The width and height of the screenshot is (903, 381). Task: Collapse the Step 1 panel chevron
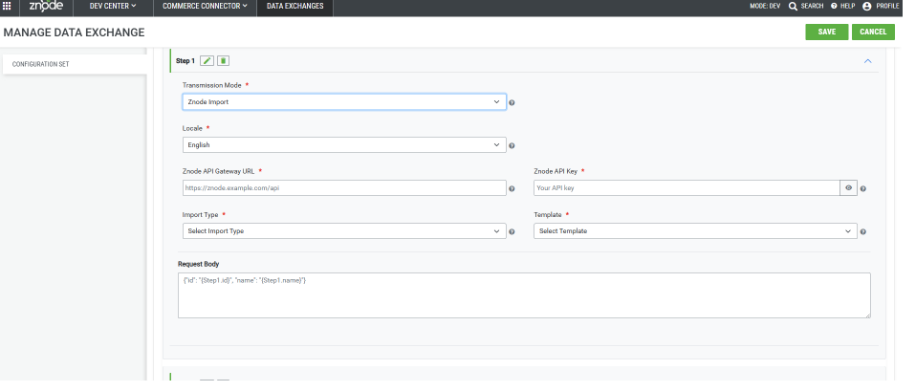pos(868,60)
